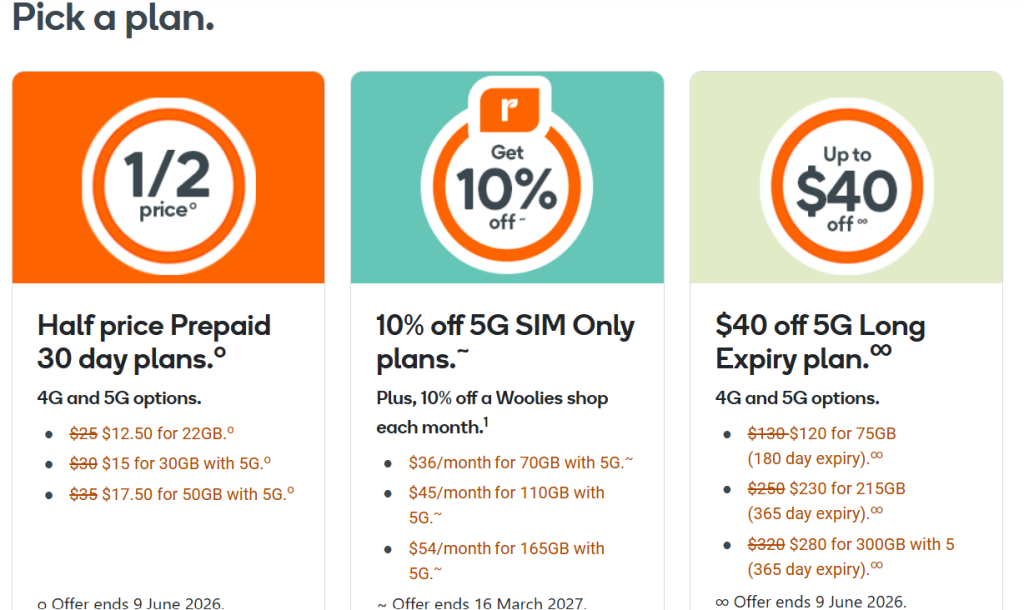Click the Up to $40 off badge
1024x610 pixels.
(x=846, y=185)
